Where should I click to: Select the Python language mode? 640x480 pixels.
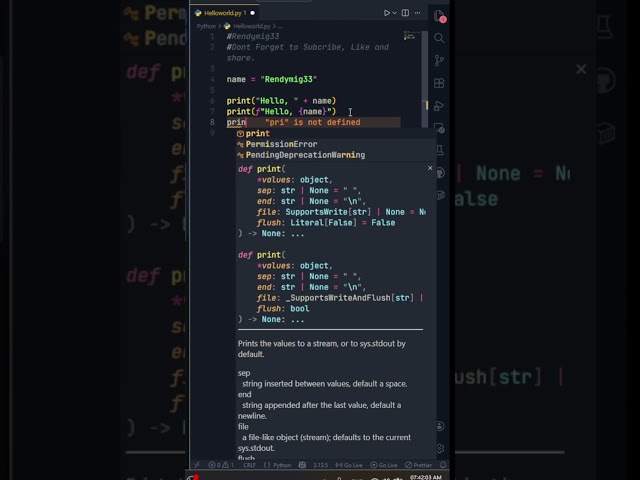click(278, 465)
